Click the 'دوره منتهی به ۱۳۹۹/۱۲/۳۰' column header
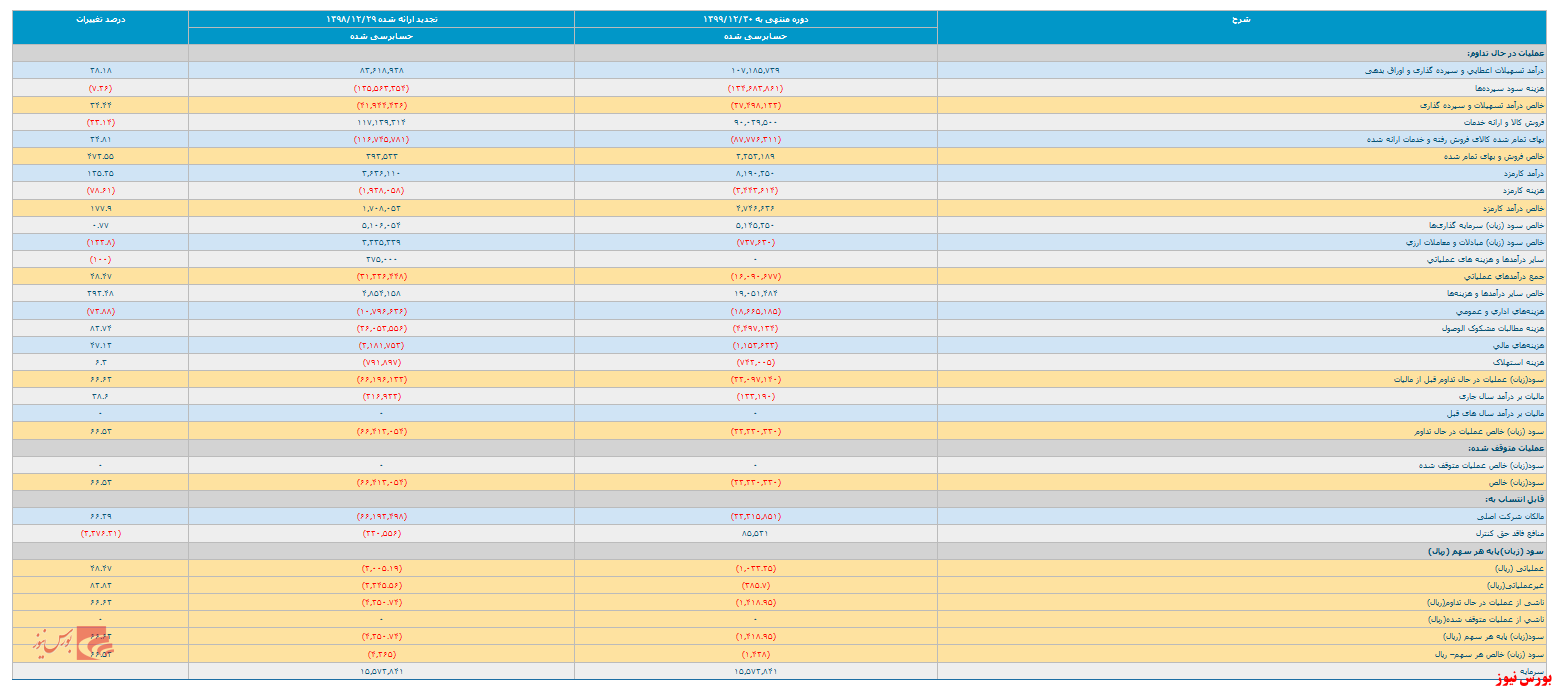The image size is (1555, 690). 756,19
